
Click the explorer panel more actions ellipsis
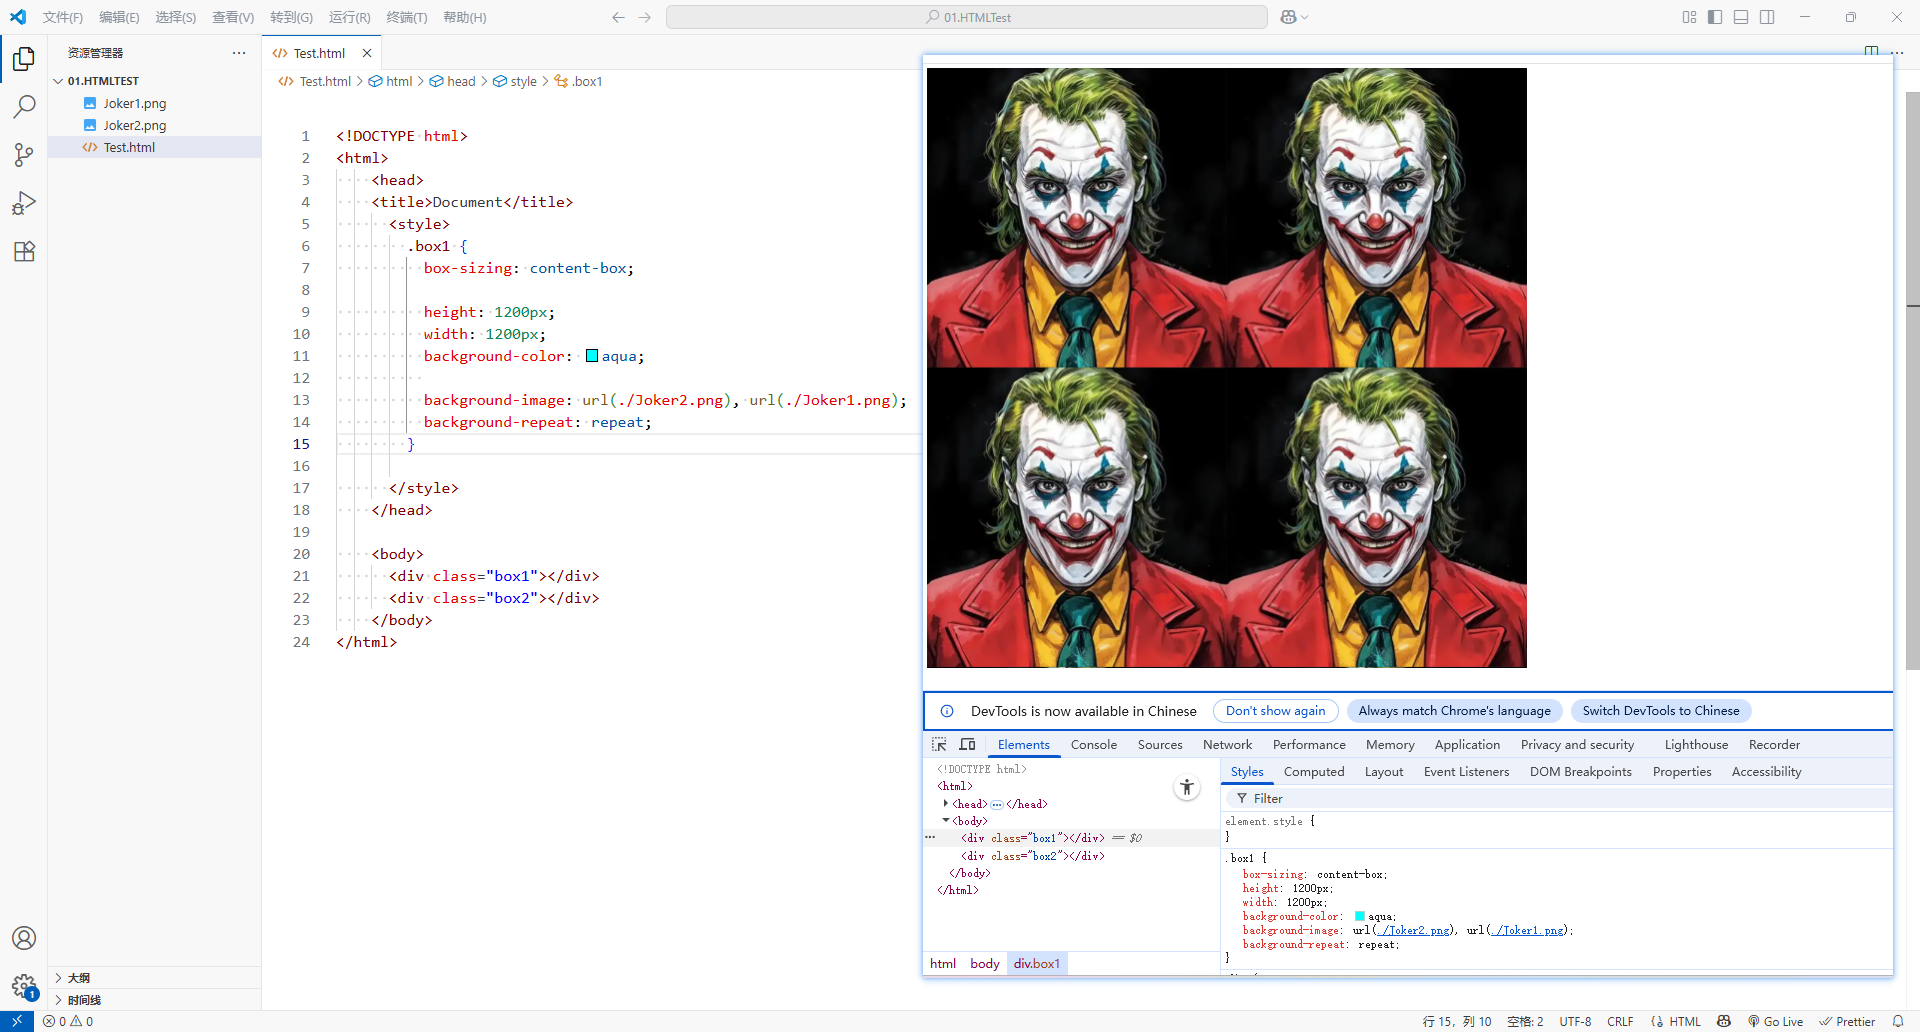click(239, 53)
